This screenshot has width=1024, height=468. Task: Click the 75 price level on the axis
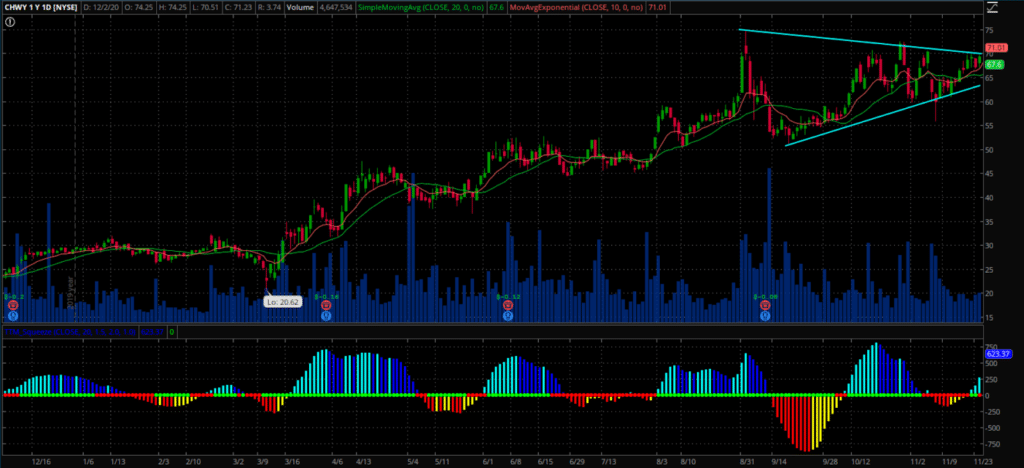tap(991, 30)
